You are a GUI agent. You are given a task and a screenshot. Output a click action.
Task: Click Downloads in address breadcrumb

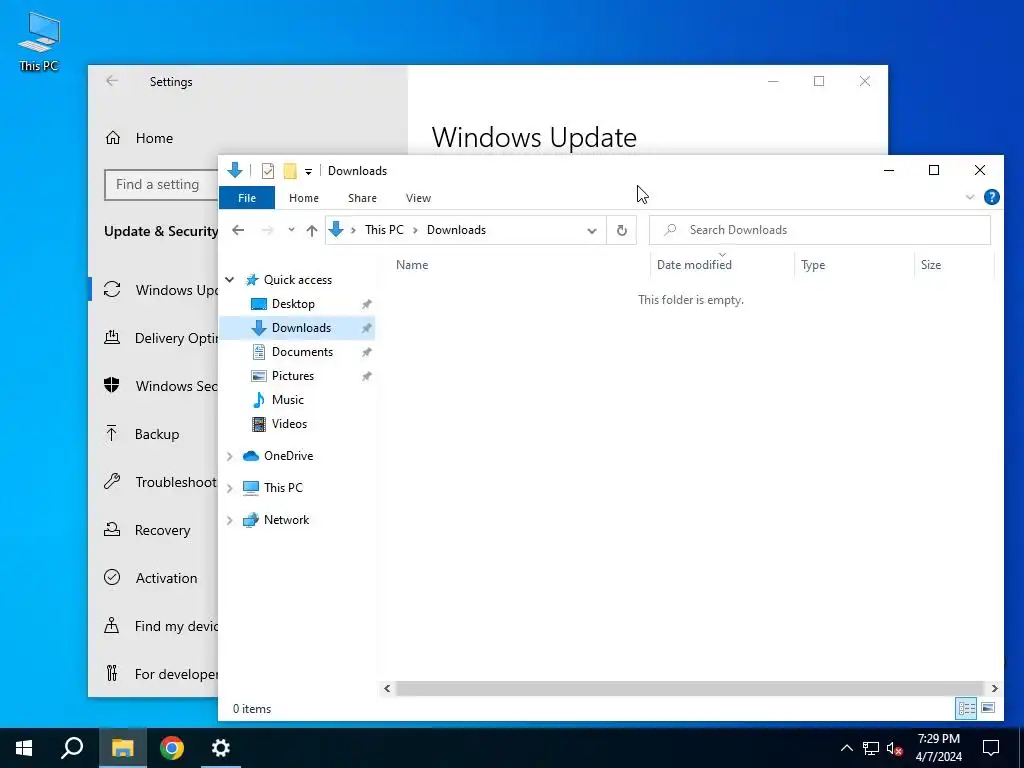coord(456,230)
